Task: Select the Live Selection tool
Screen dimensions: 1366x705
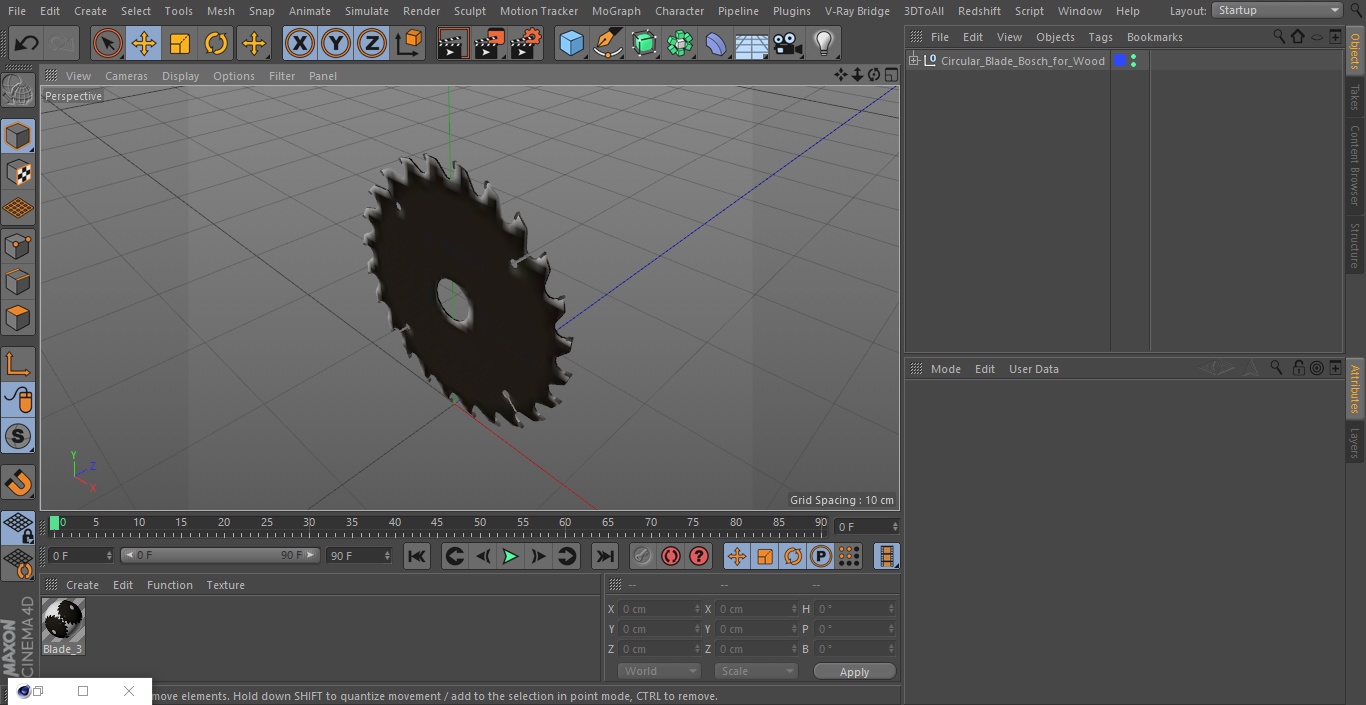Action: [107, 44]
